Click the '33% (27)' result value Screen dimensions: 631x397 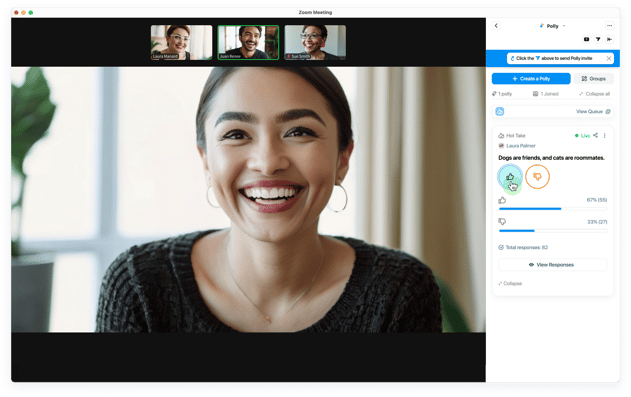(x=597, y=222)
